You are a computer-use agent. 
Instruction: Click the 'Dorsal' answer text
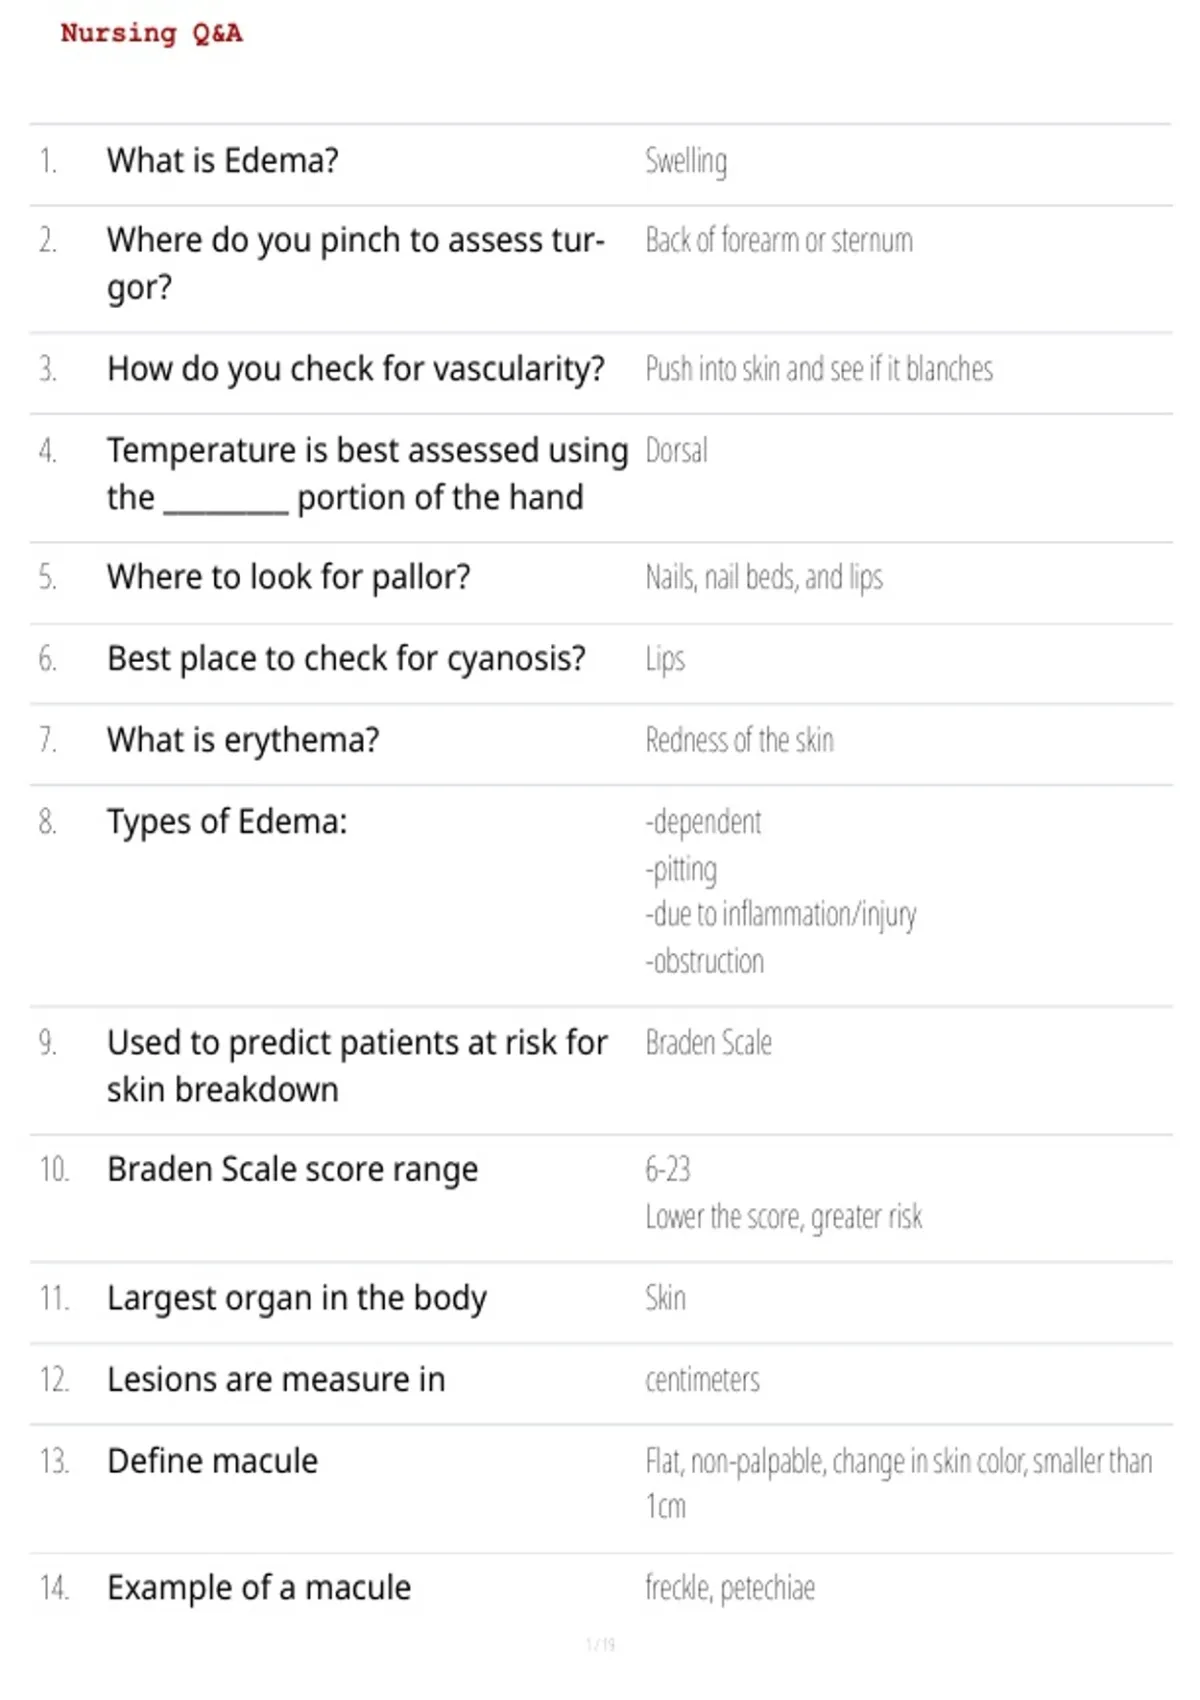[x=676, y=450]
